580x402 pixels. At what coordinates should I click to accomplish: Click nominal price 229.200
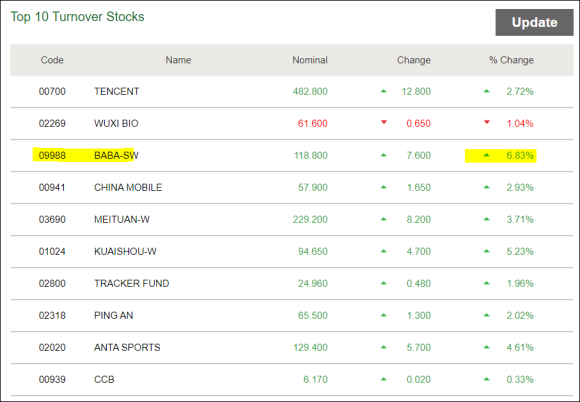tap(310, 219)
